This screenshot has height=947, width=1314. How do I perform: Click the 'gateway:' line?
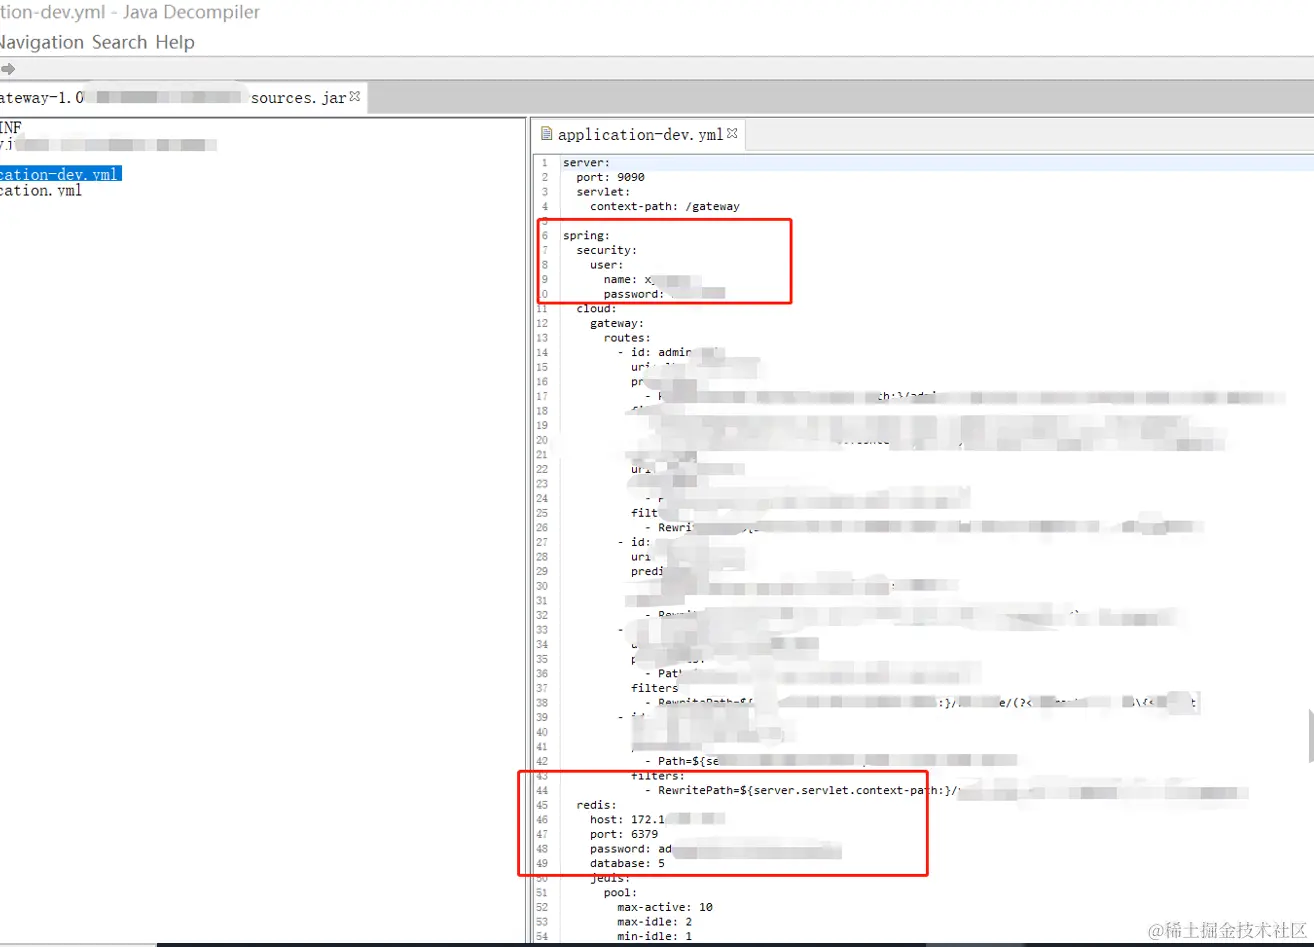point(617,323)
